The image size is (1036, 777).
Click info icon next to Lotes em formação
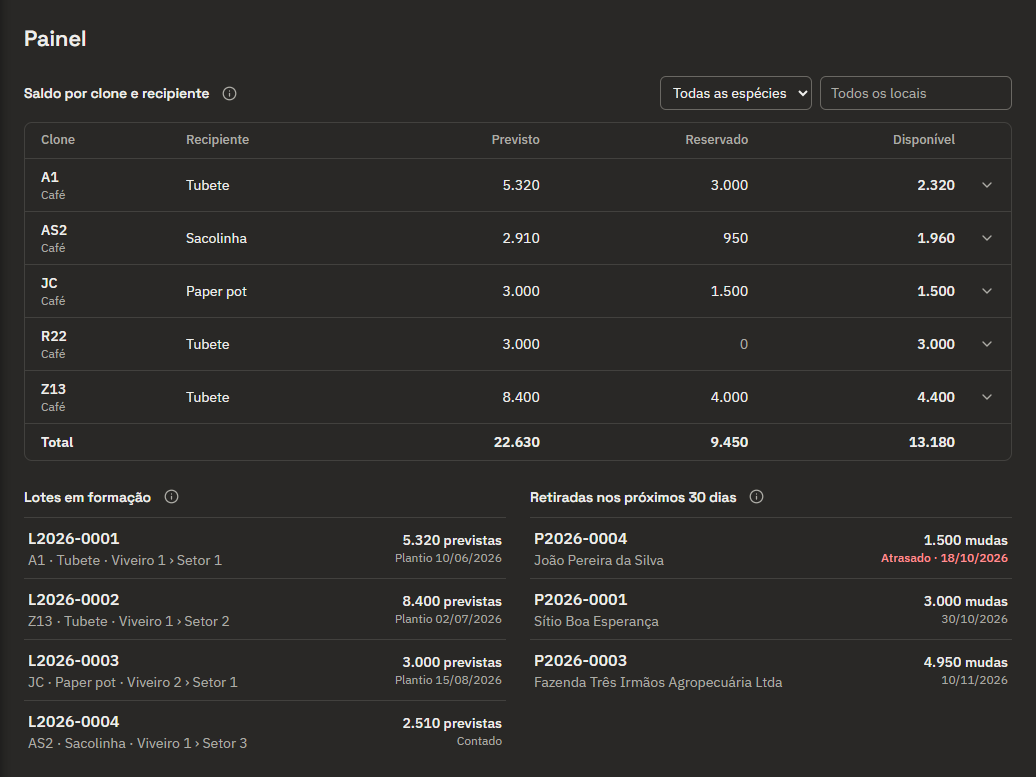click(x=171, y=497)
